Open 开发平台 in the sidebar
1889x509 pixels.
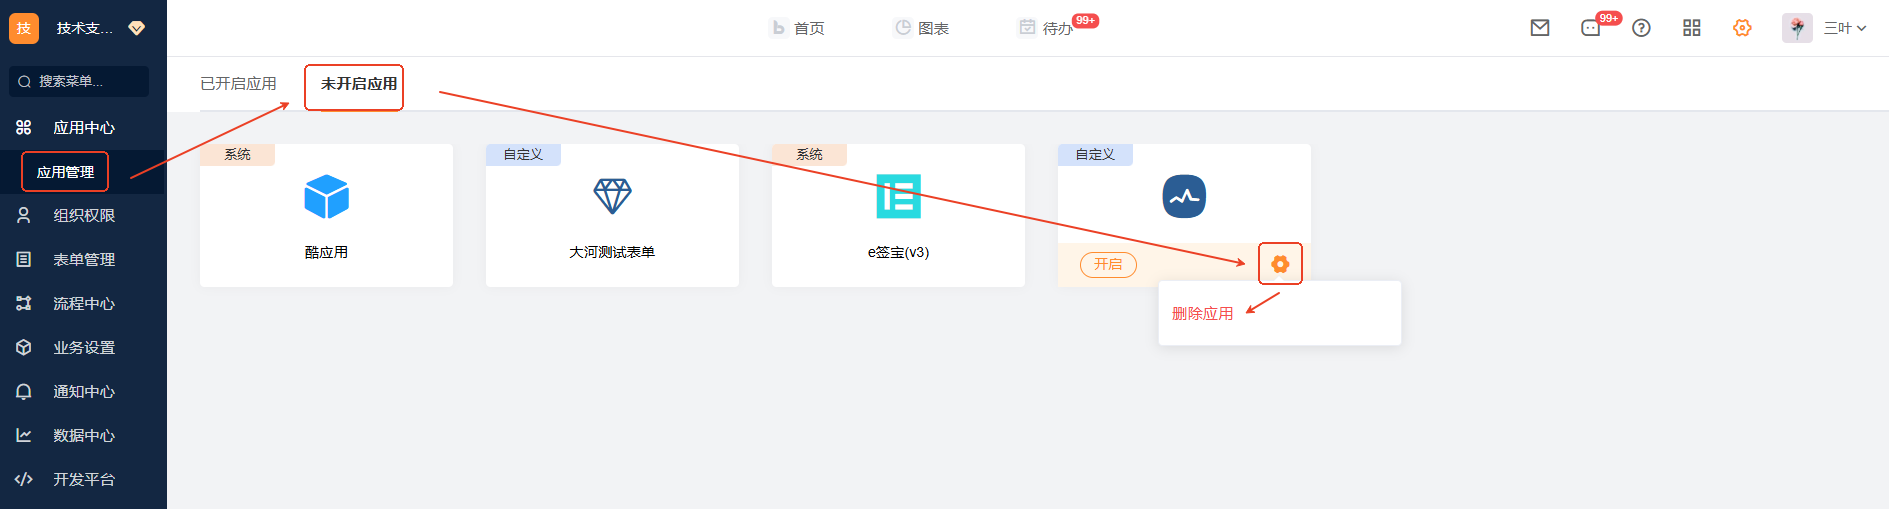click(84, 480)
